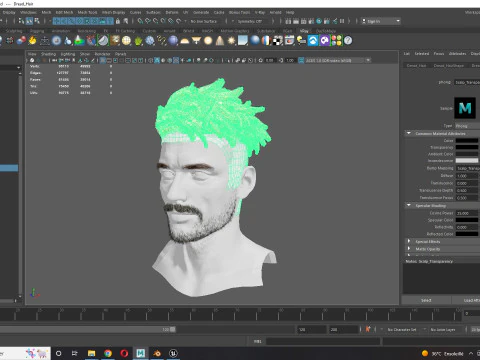Click the blue mesh sphere shelf icon
Viewport: 480px width, 360px height.
[x=150, y=41]
